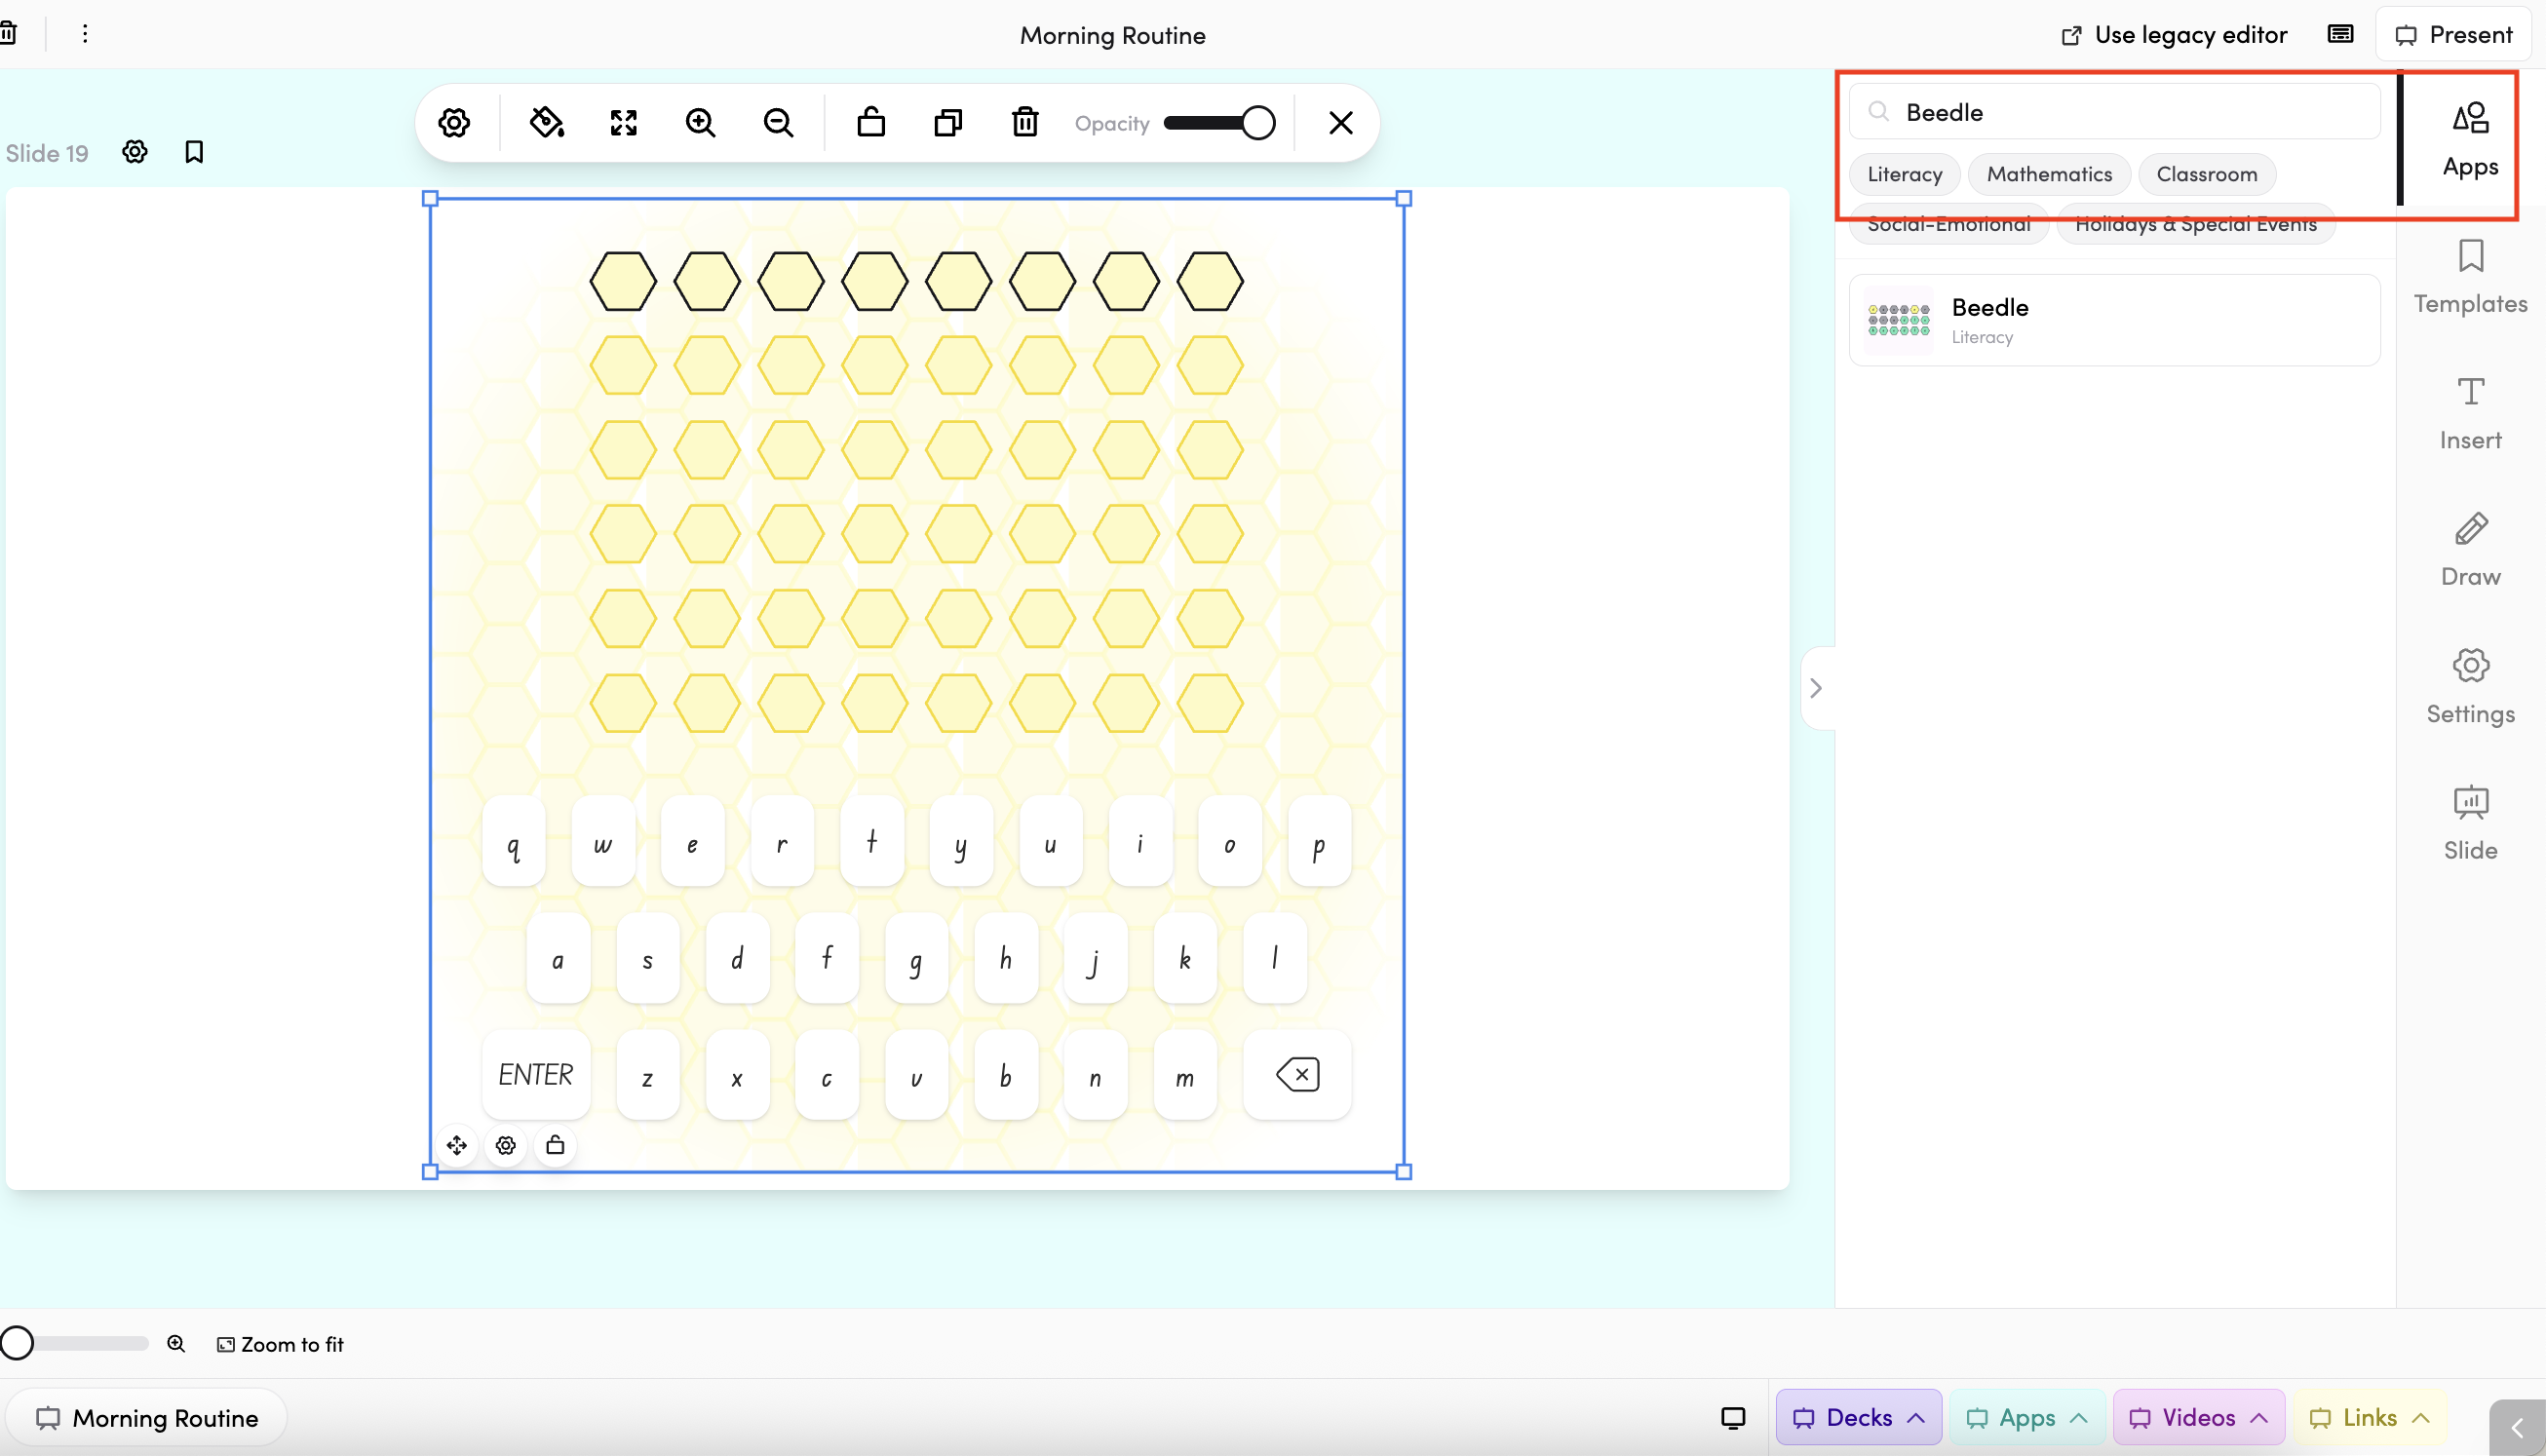
Task: Open slide 19 settings gear icon
Action: pos(135,152)
